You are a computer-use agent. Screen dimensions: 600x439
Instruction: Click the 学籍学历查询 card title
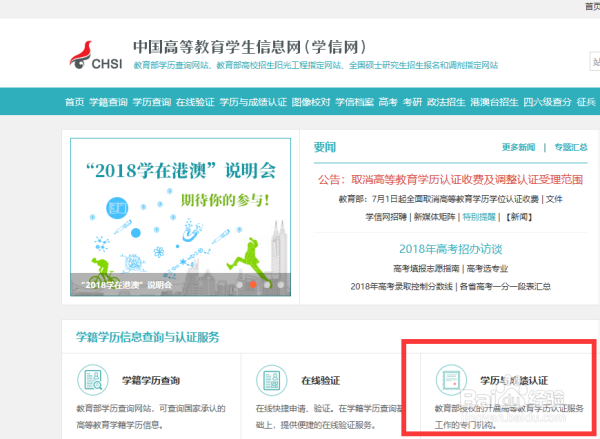151,380
